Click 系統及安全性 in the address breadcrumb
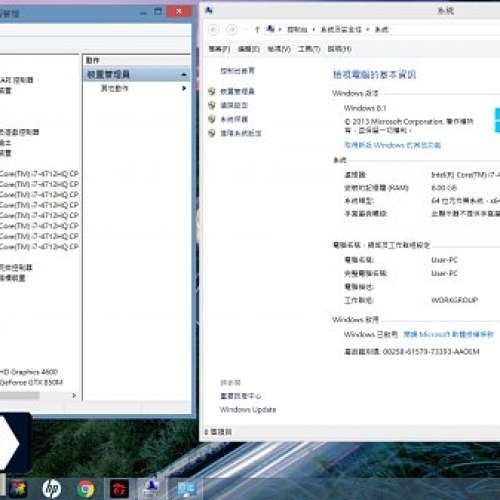 [341, 30]
